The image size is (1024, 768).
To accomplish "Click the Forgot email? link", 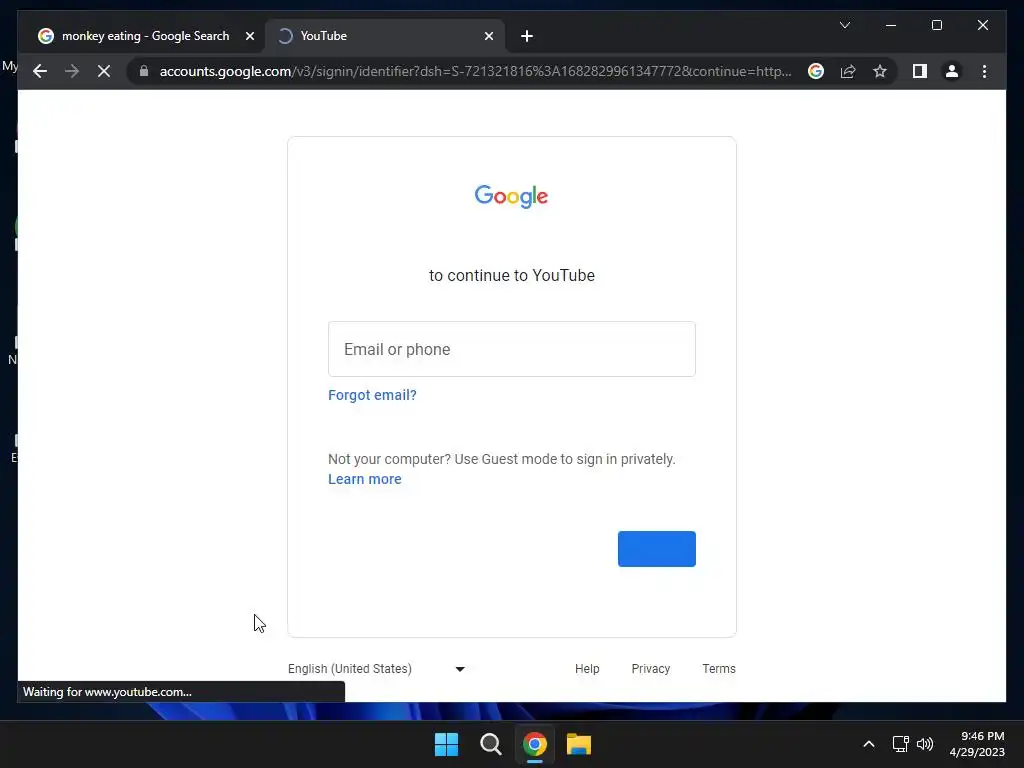I will point(372,395).
